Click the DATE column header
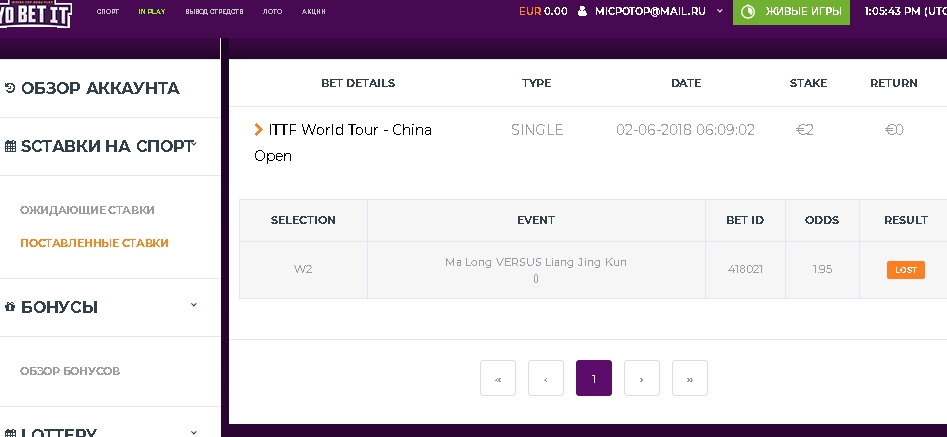The height and width of the screenshot is (437, 947). [686, 83]
